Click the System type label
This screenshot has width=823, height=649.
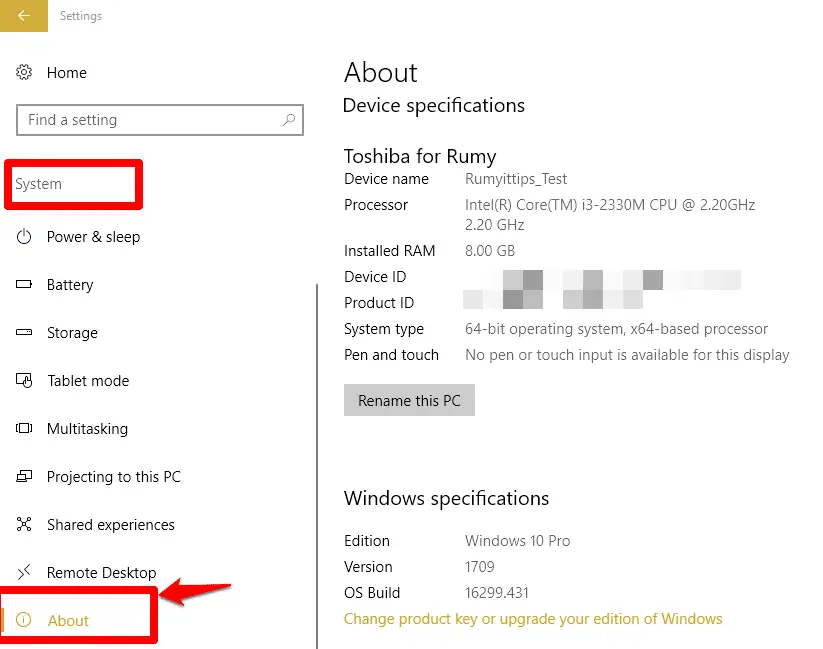pyautogui.click(x=384, y=329)
